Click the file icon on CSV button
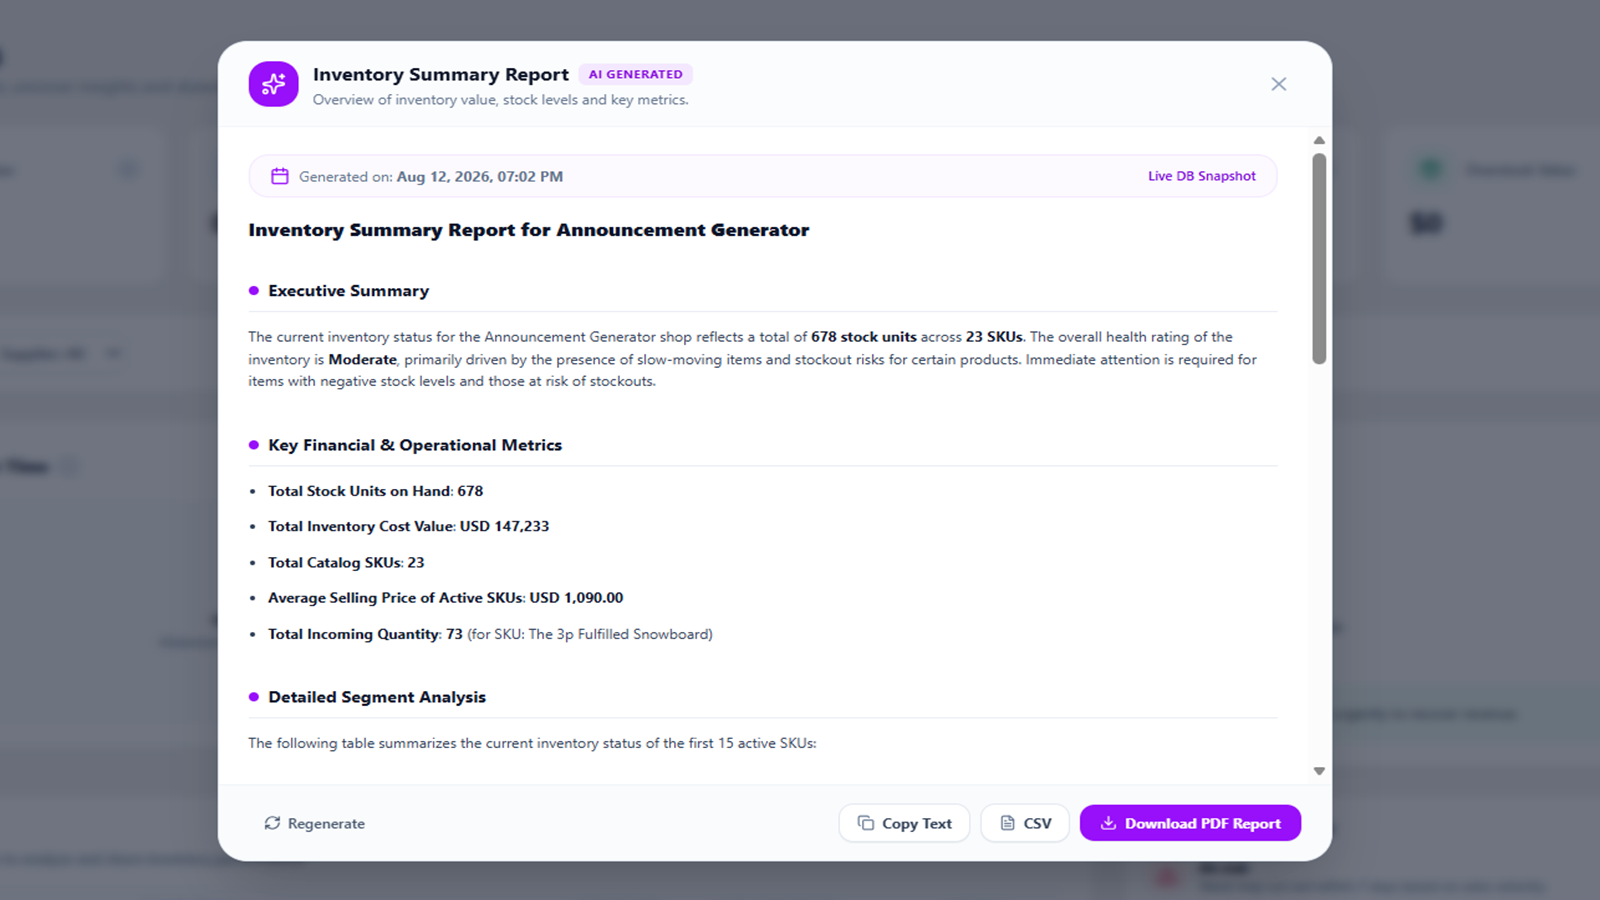Image resolution: width=1600 pixels, height=900 pixels. (x=1007, y=823)
